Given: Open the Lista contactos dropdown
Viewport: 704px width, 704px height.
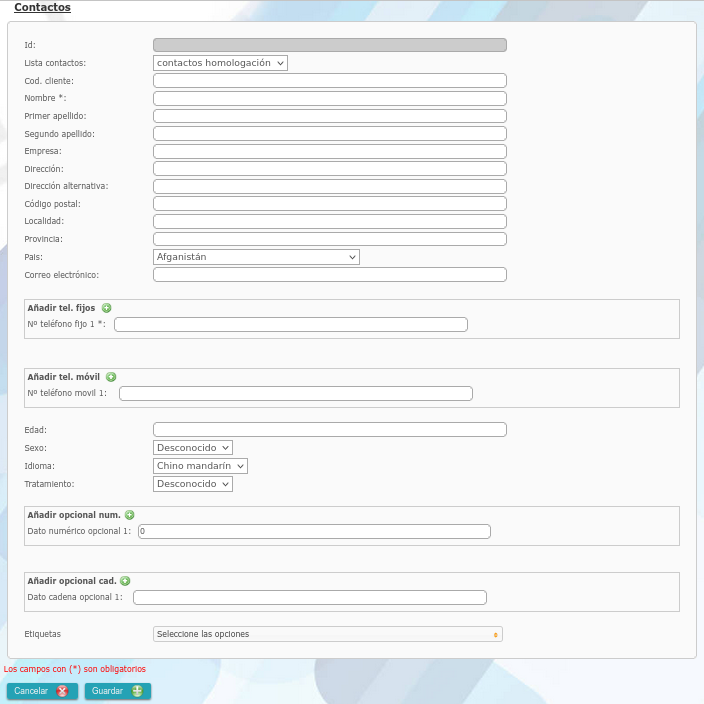Looking at the screenshot, I should [x=220, y=63].
